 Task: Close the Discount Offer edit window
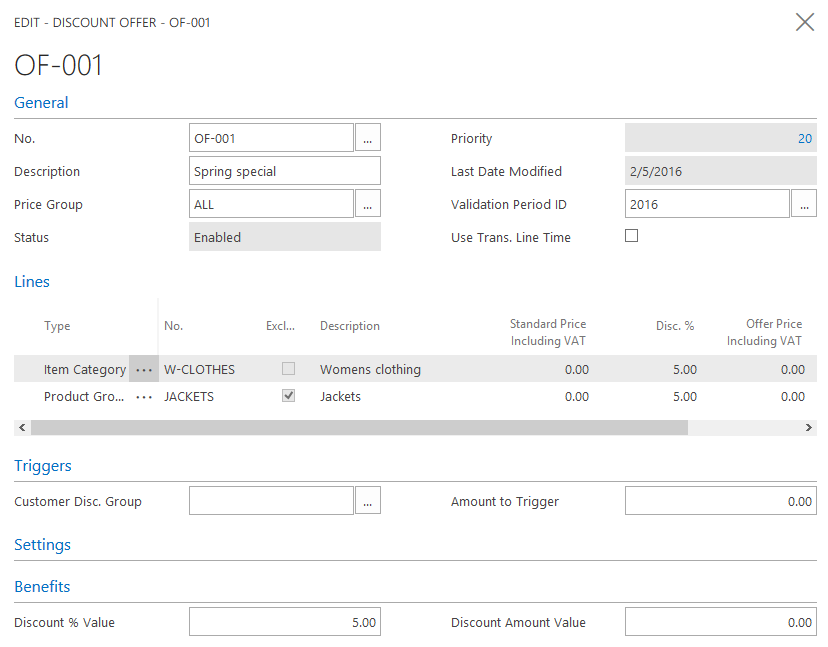(804, 22)
